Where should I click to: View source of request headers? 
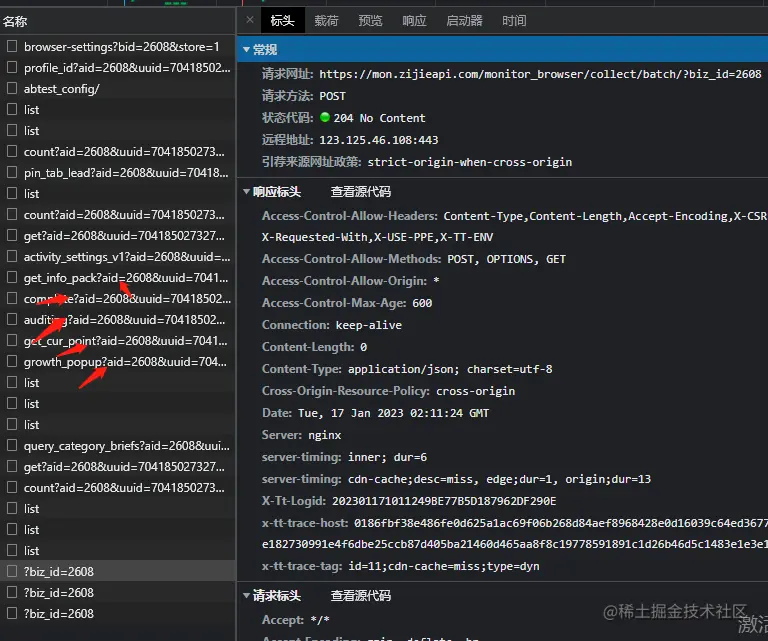click(360, 595)
